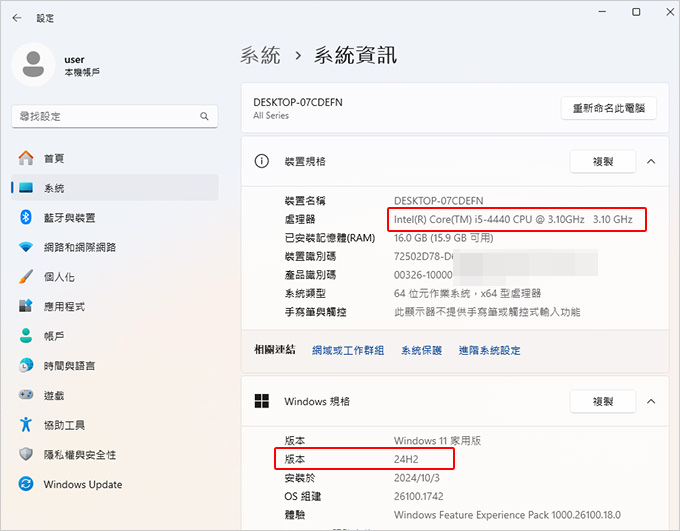Click the RAM value 16.0 GB
This screenshot has height=531, width=680.
point(443,238)
